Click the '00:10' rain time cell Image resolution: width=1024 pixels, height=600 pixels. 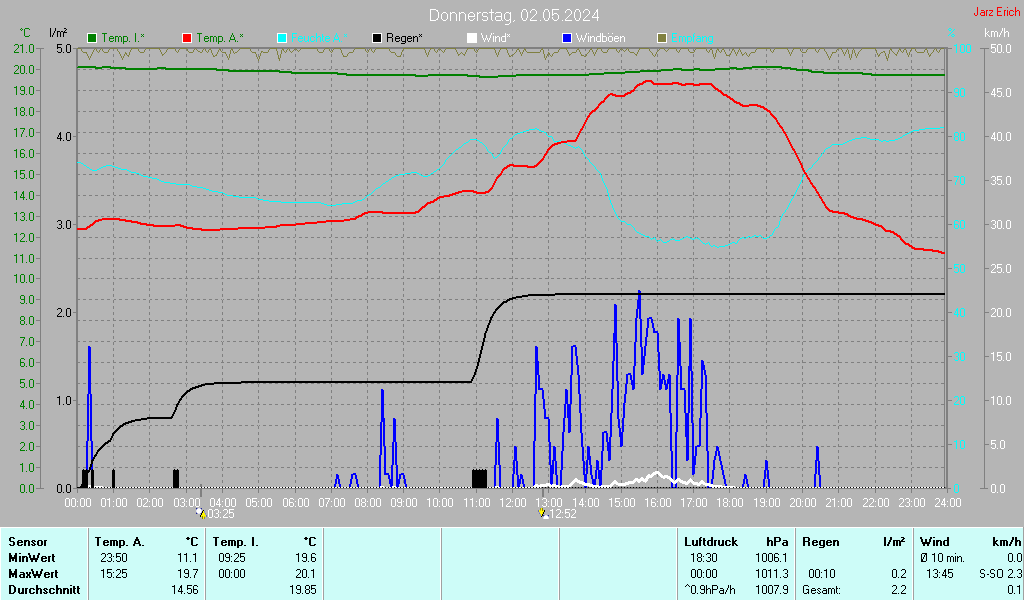(822, 574)
